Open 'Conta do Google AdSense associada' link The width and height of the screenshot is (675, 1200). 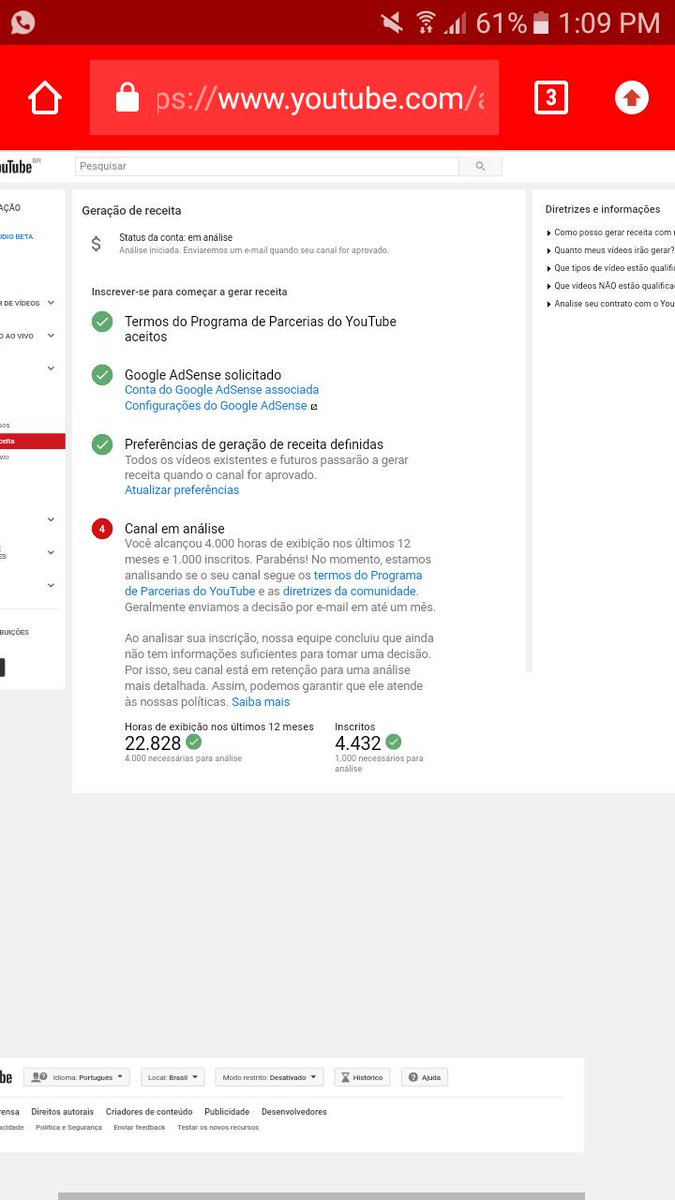tap(221, 390)
